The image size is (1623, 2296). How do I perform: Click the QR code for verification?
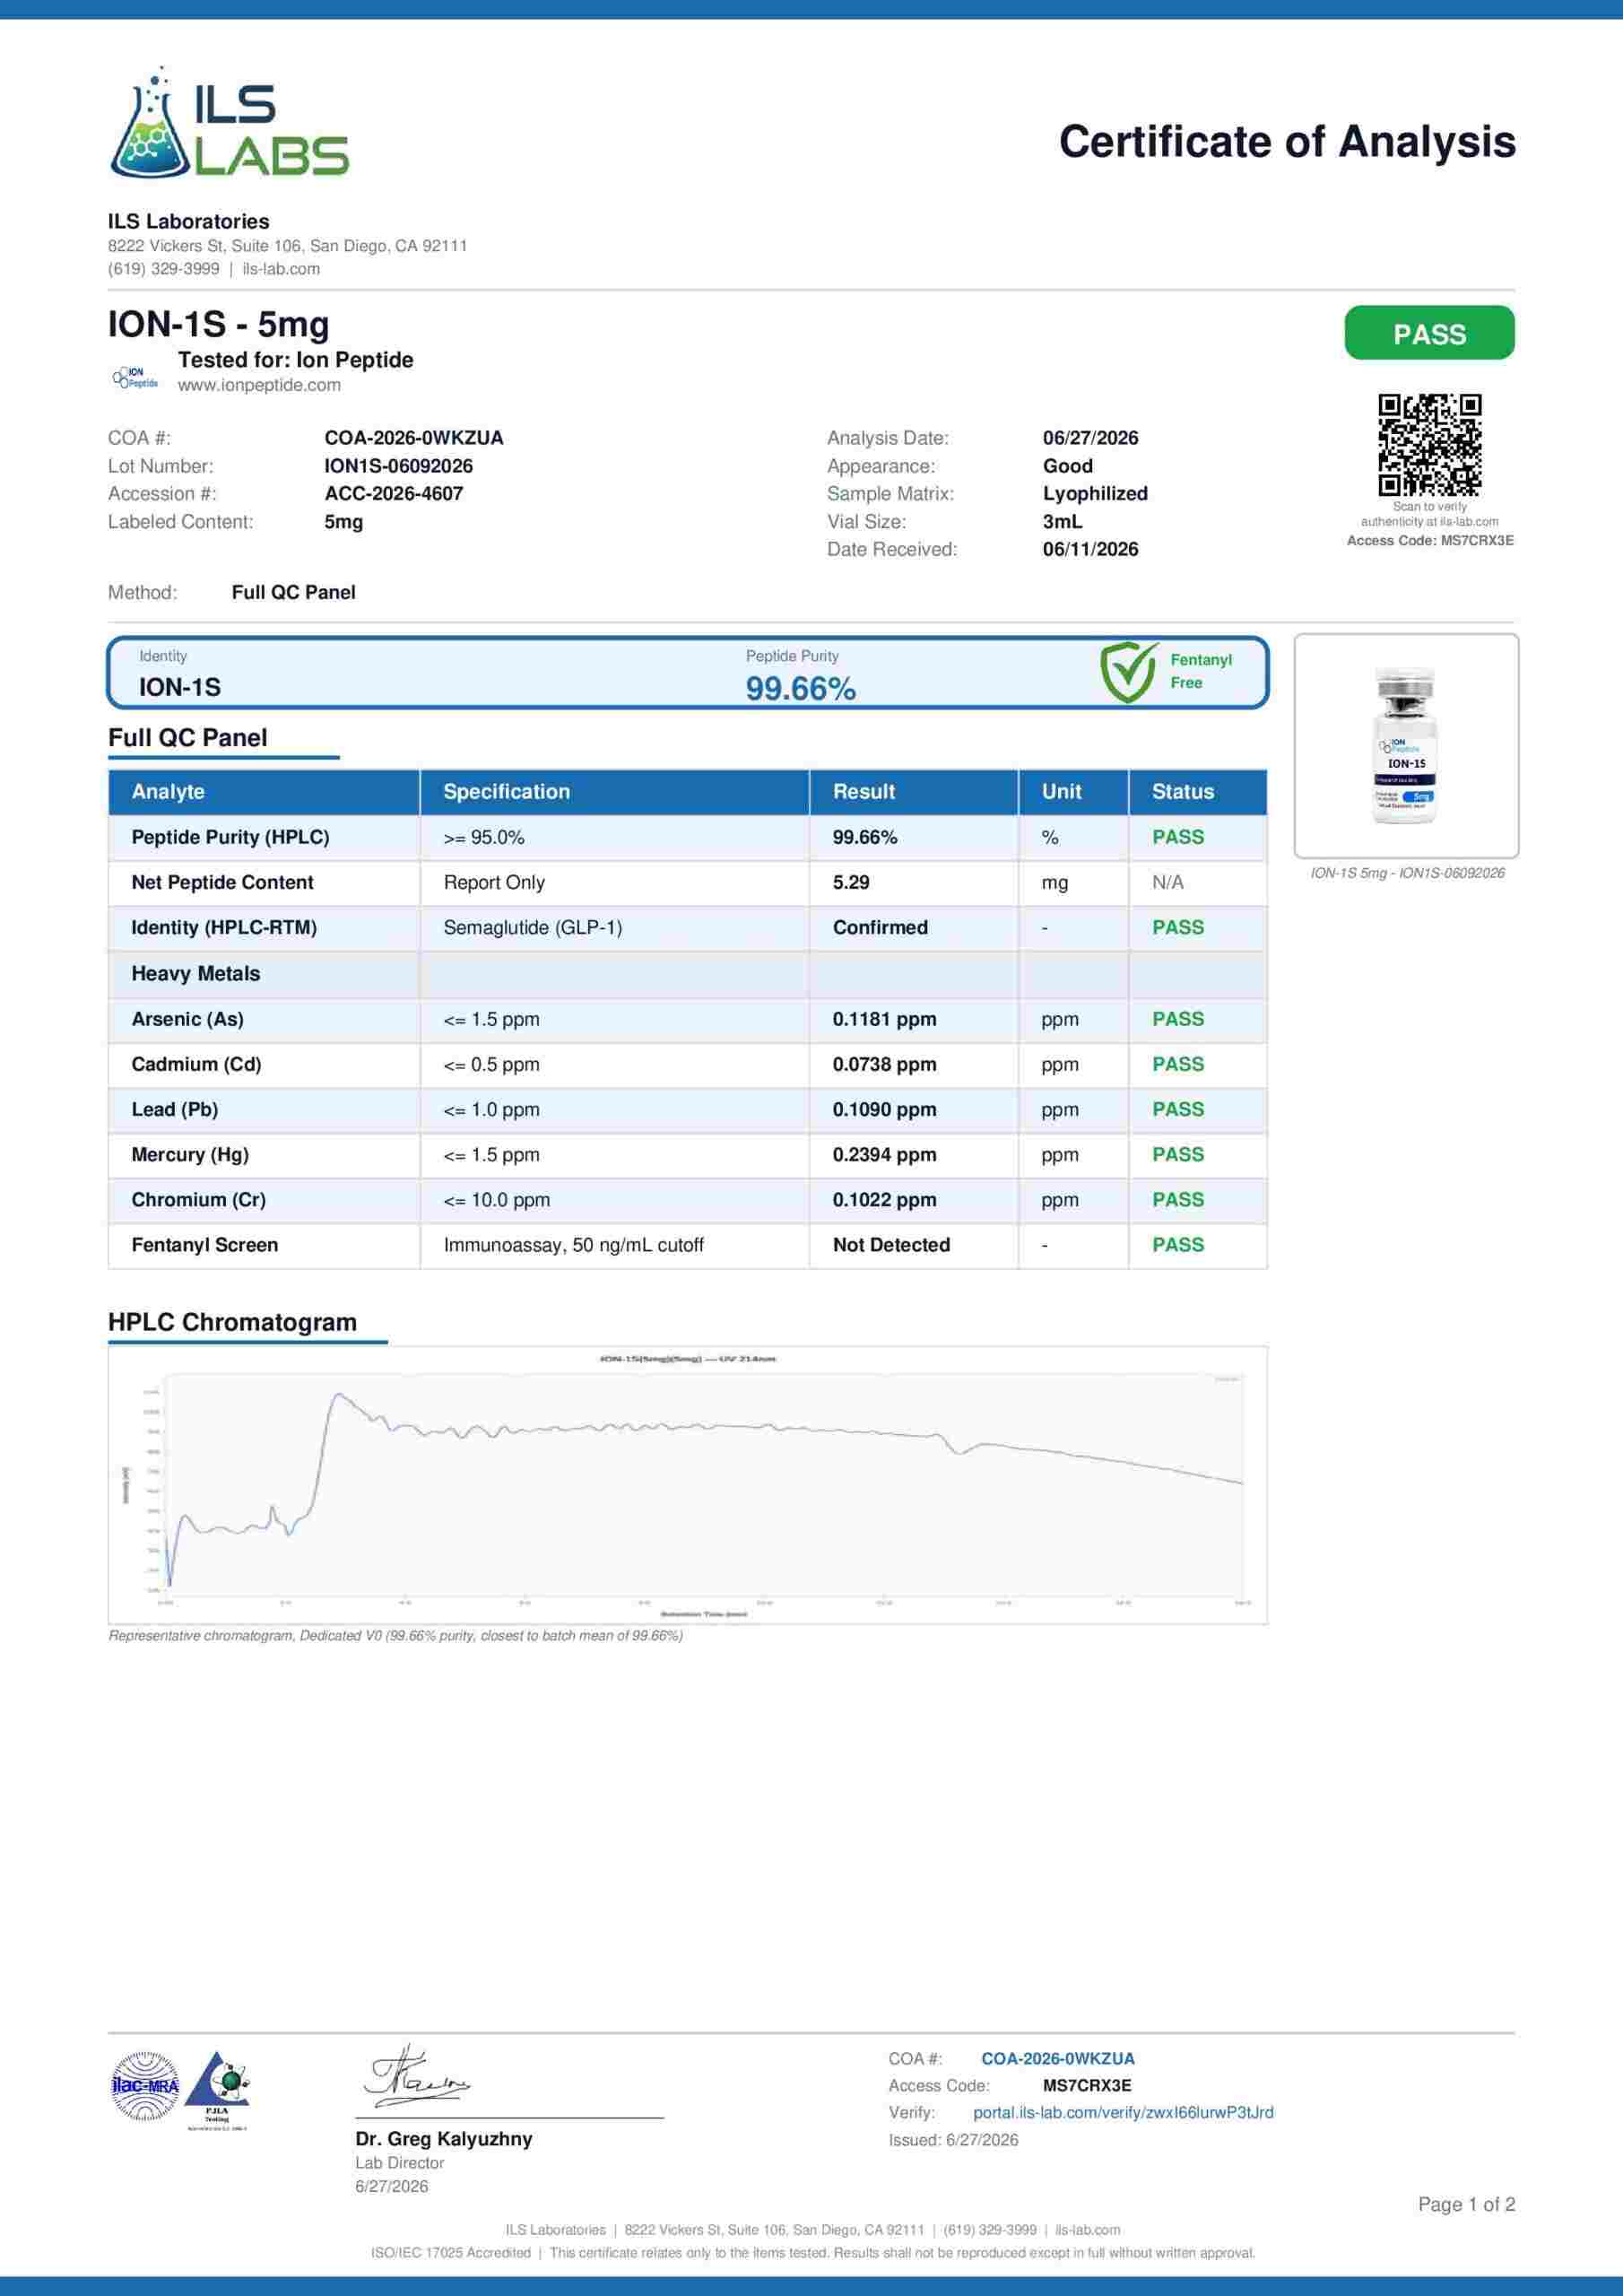(x=1429, y=445)
